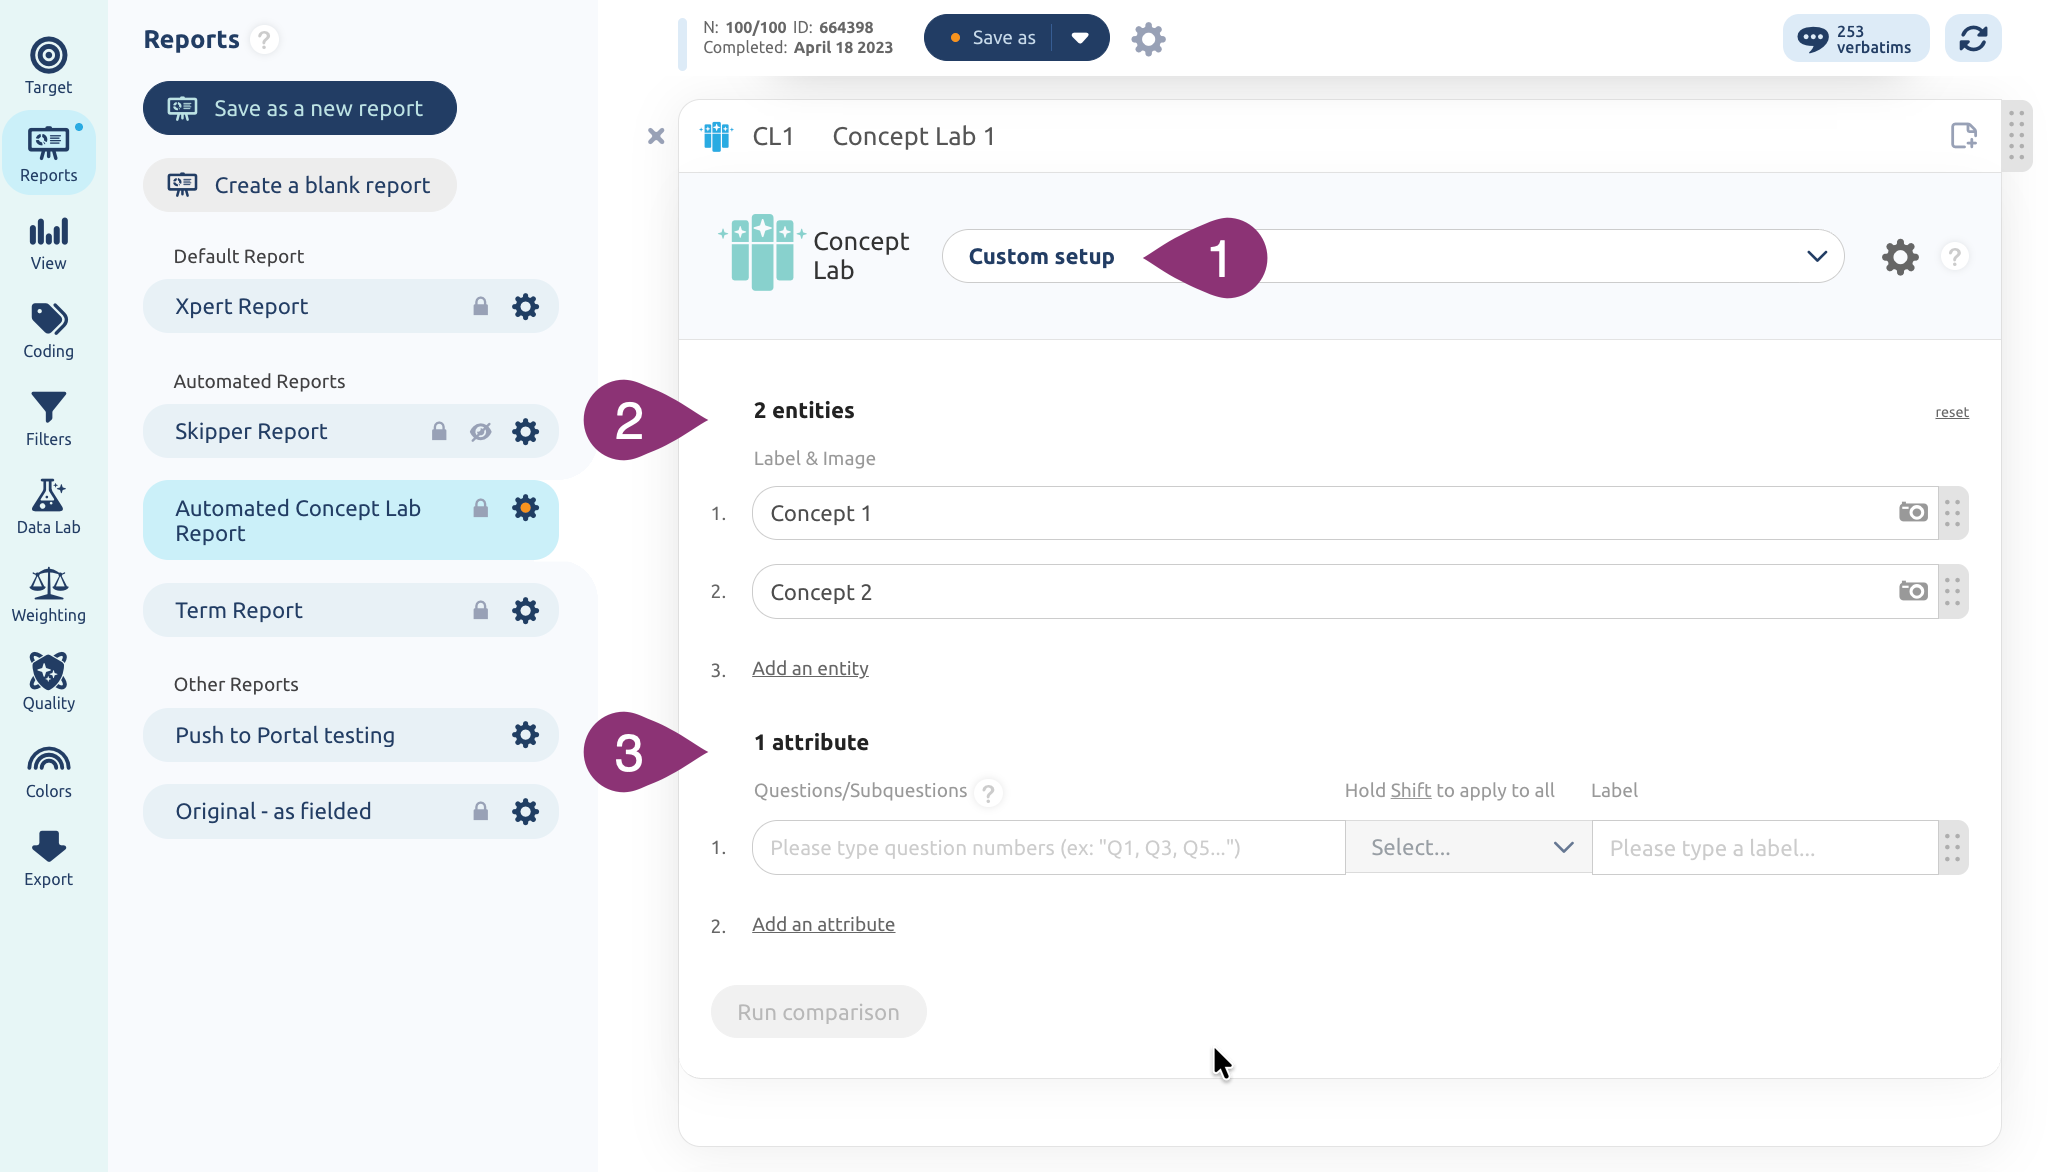Open Xpert Report settings gear

click(525, 307)
